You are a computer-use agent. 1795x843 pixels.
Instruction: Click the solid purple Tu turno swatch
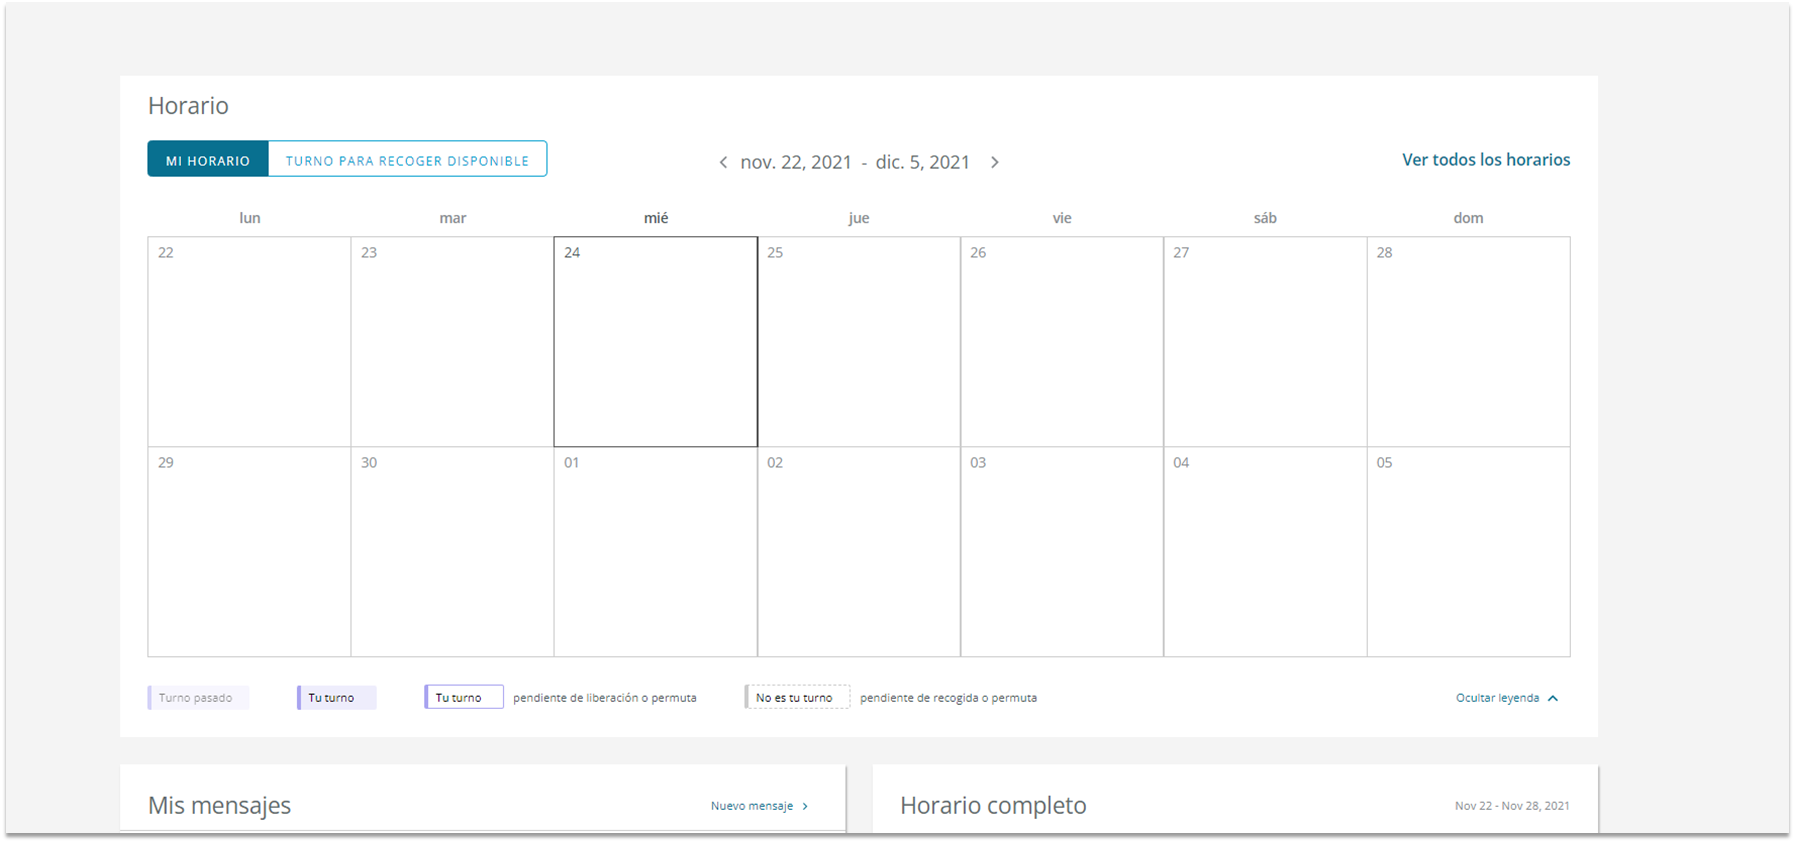[336, 698]
